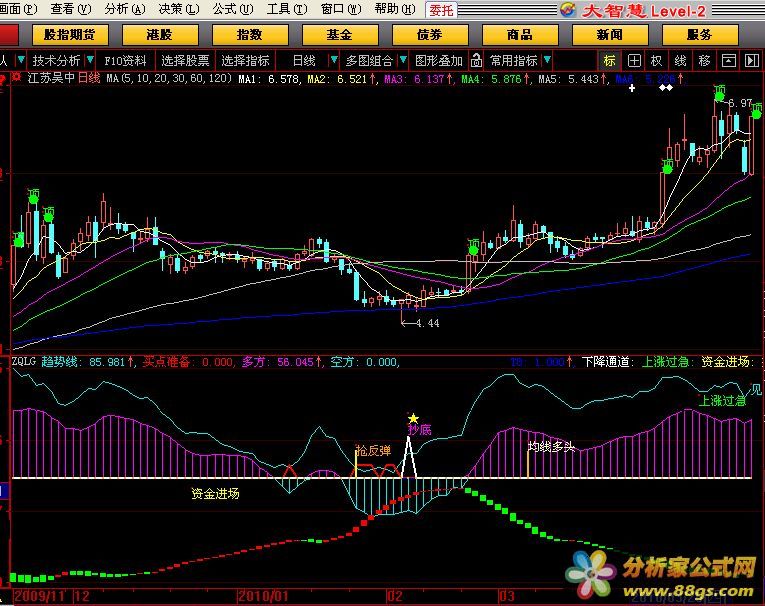
Task: Click the 基金 fund button
Action: point(339,34)
